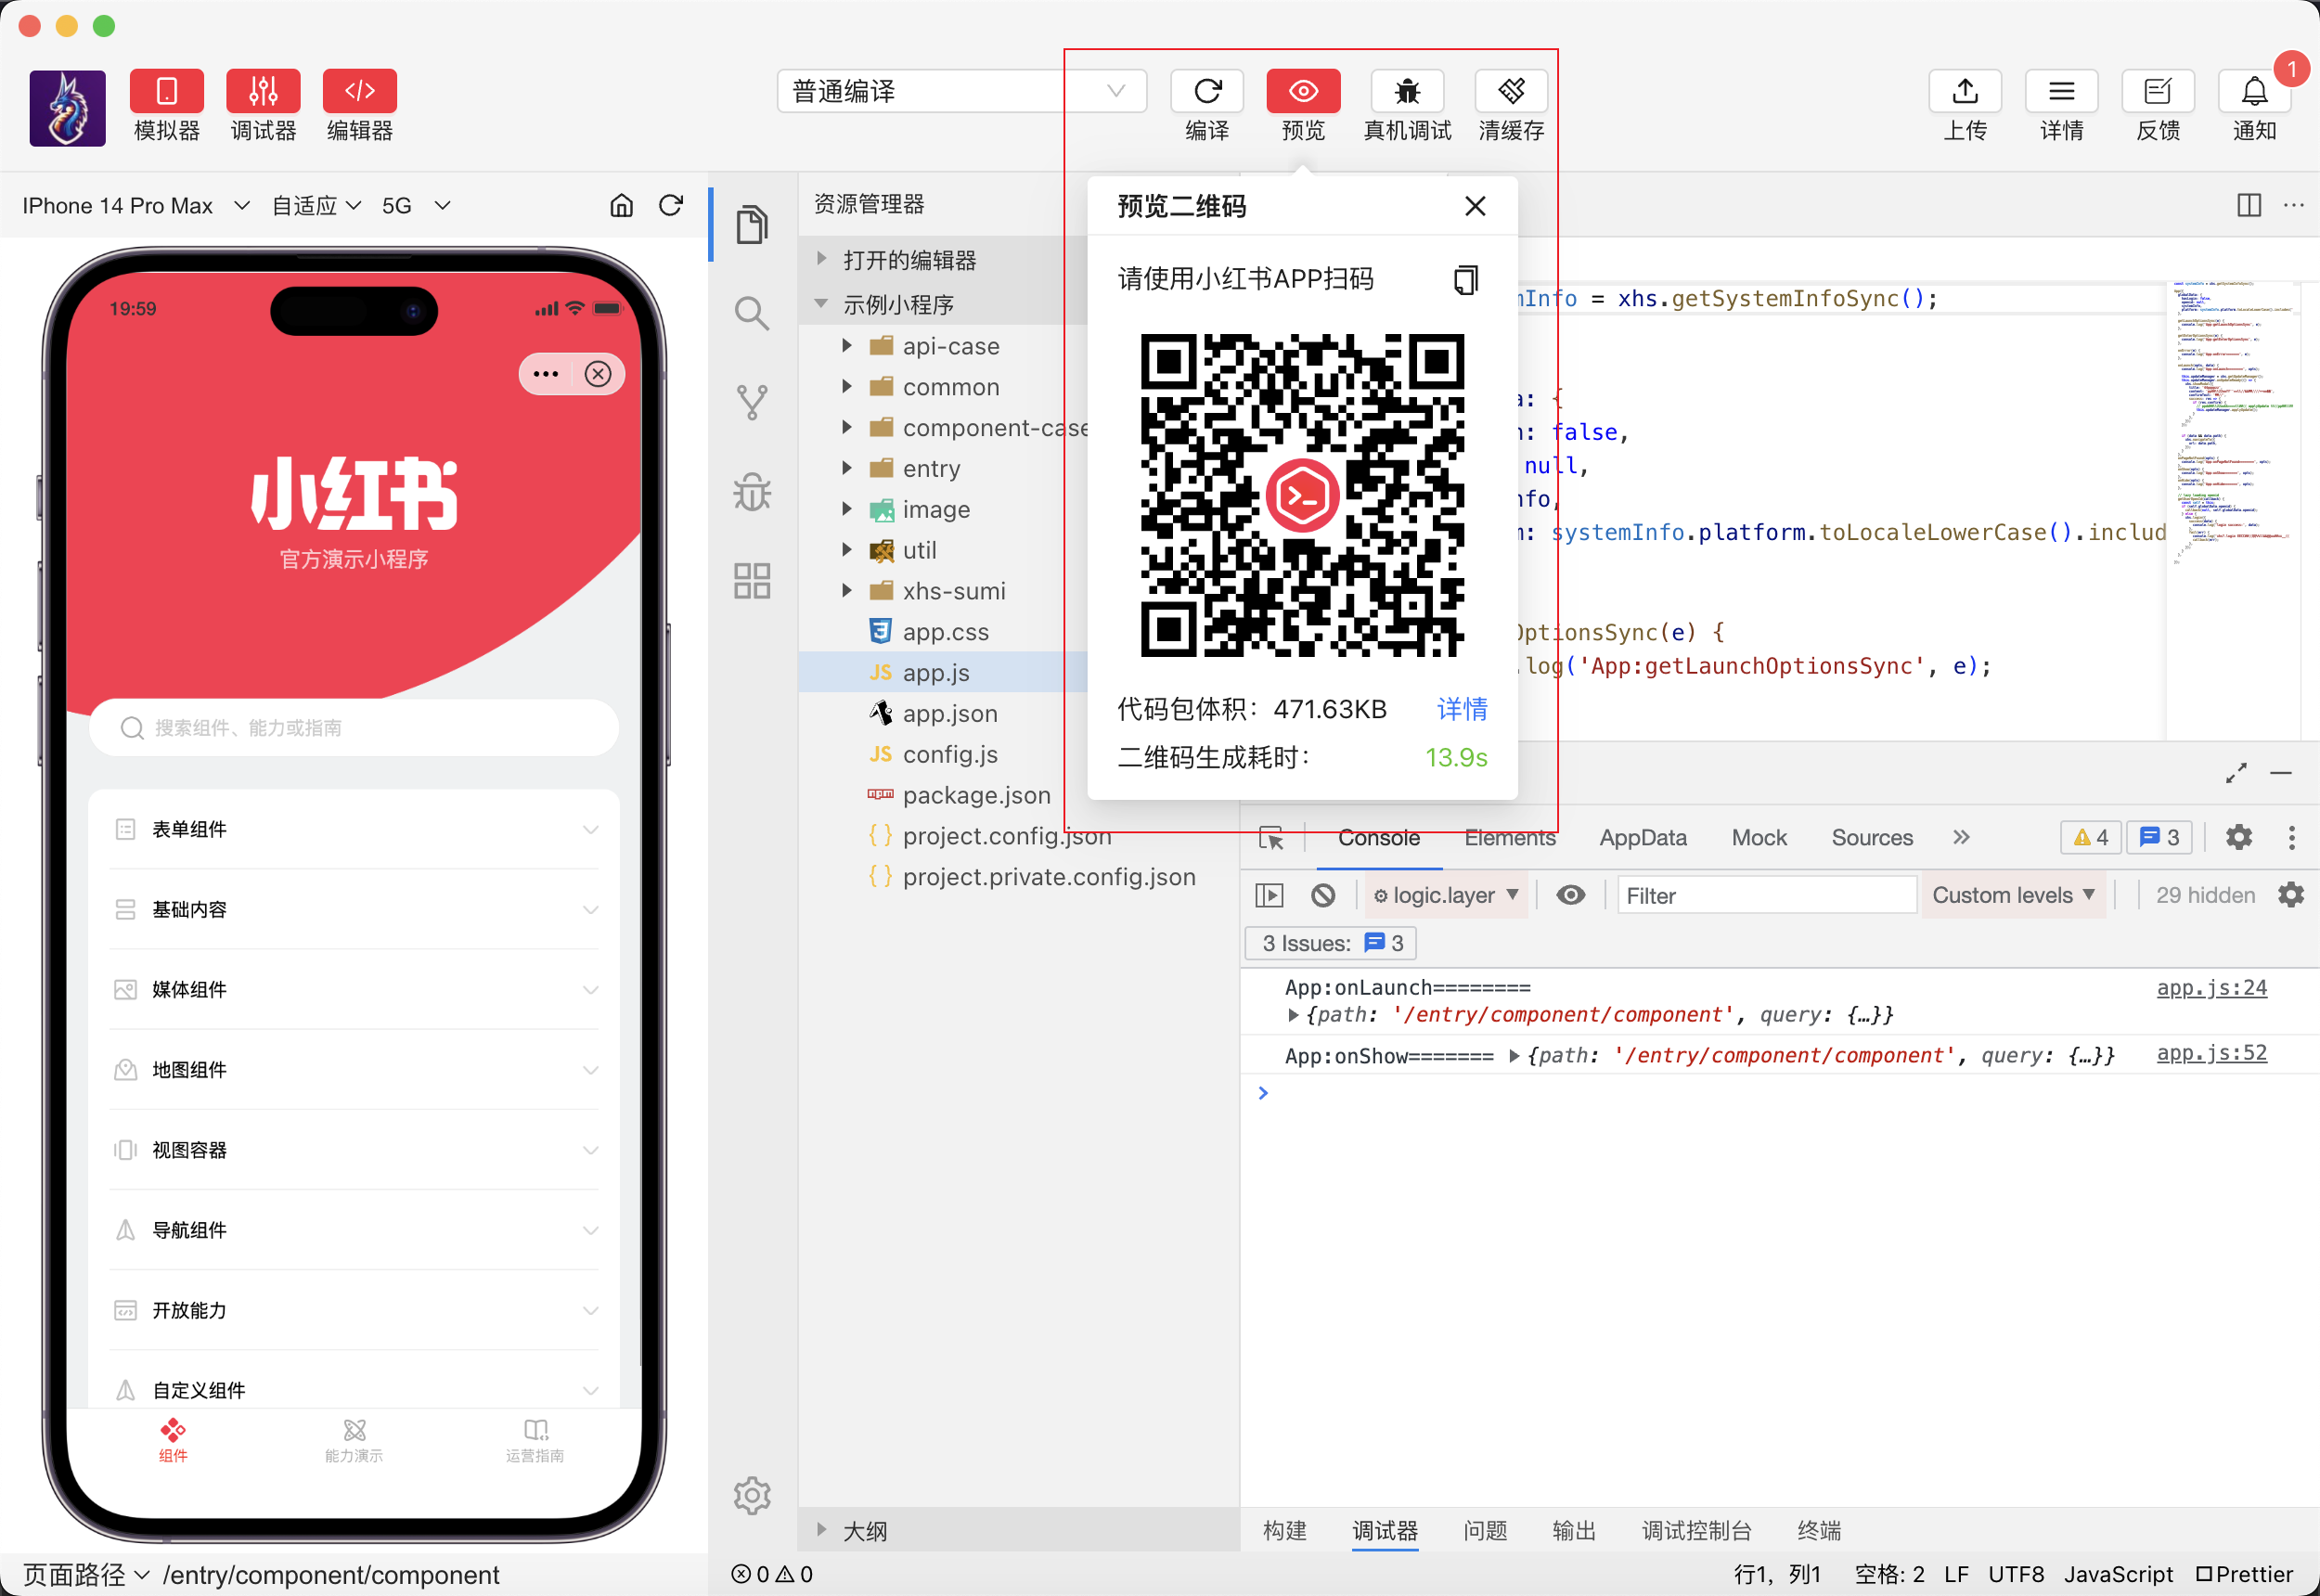The image size is (2320, 1596).
Task: Toggle the 调试器 debugger panel
Action: pyautogui.click(x=263, y=92)
